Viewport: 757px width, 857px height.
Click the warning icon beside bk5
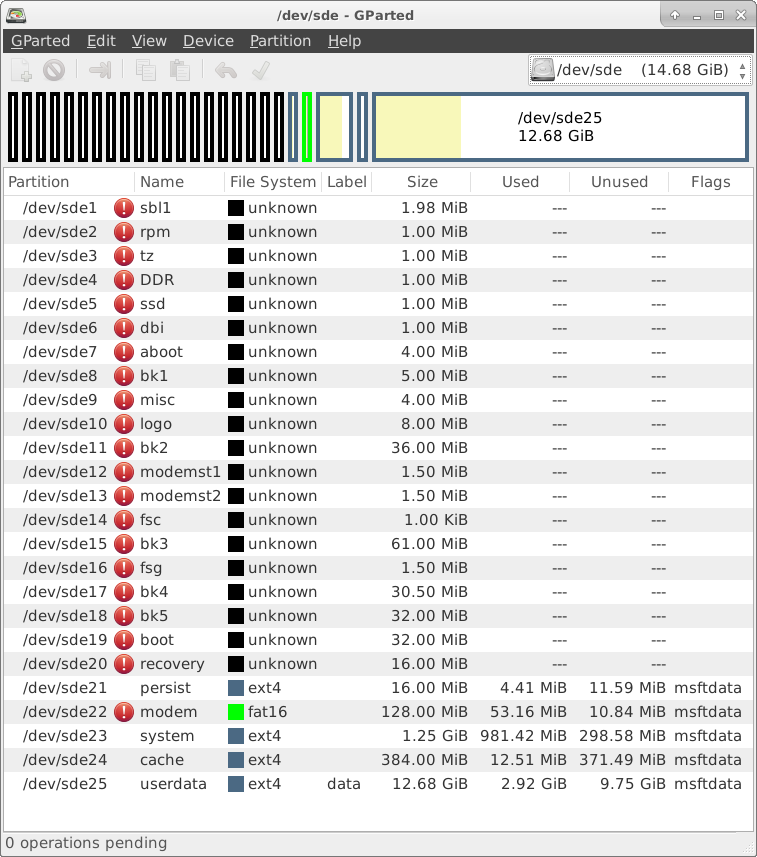coord(124,616)
